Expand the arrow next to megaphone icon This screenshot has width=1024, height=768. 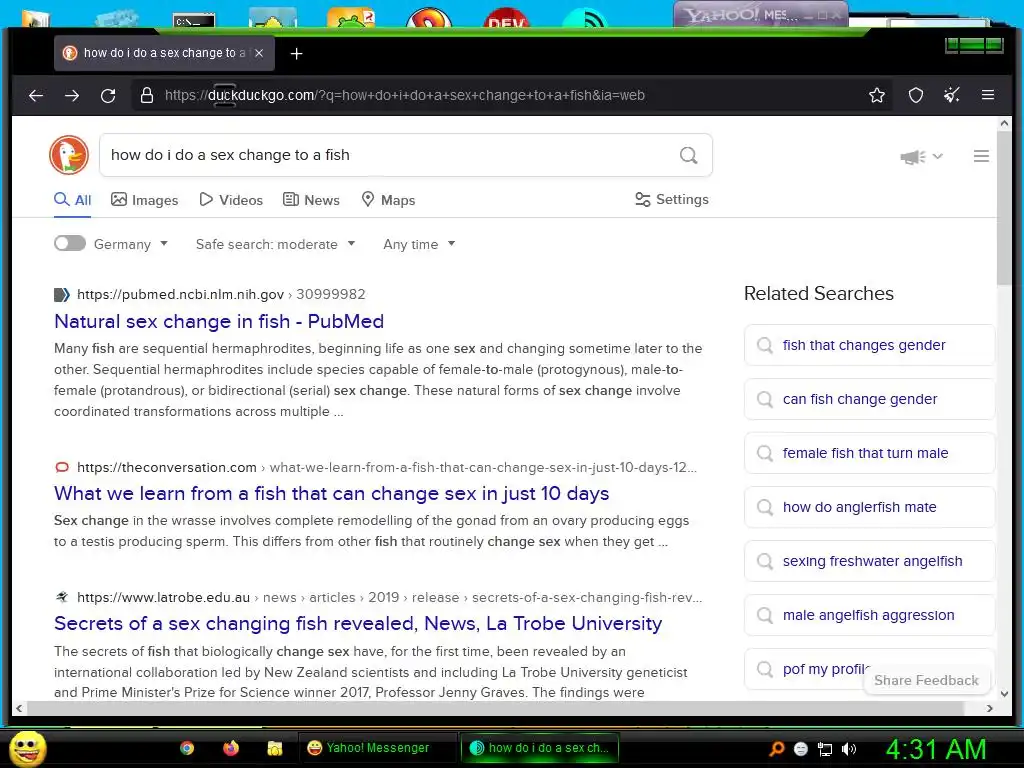938,156
